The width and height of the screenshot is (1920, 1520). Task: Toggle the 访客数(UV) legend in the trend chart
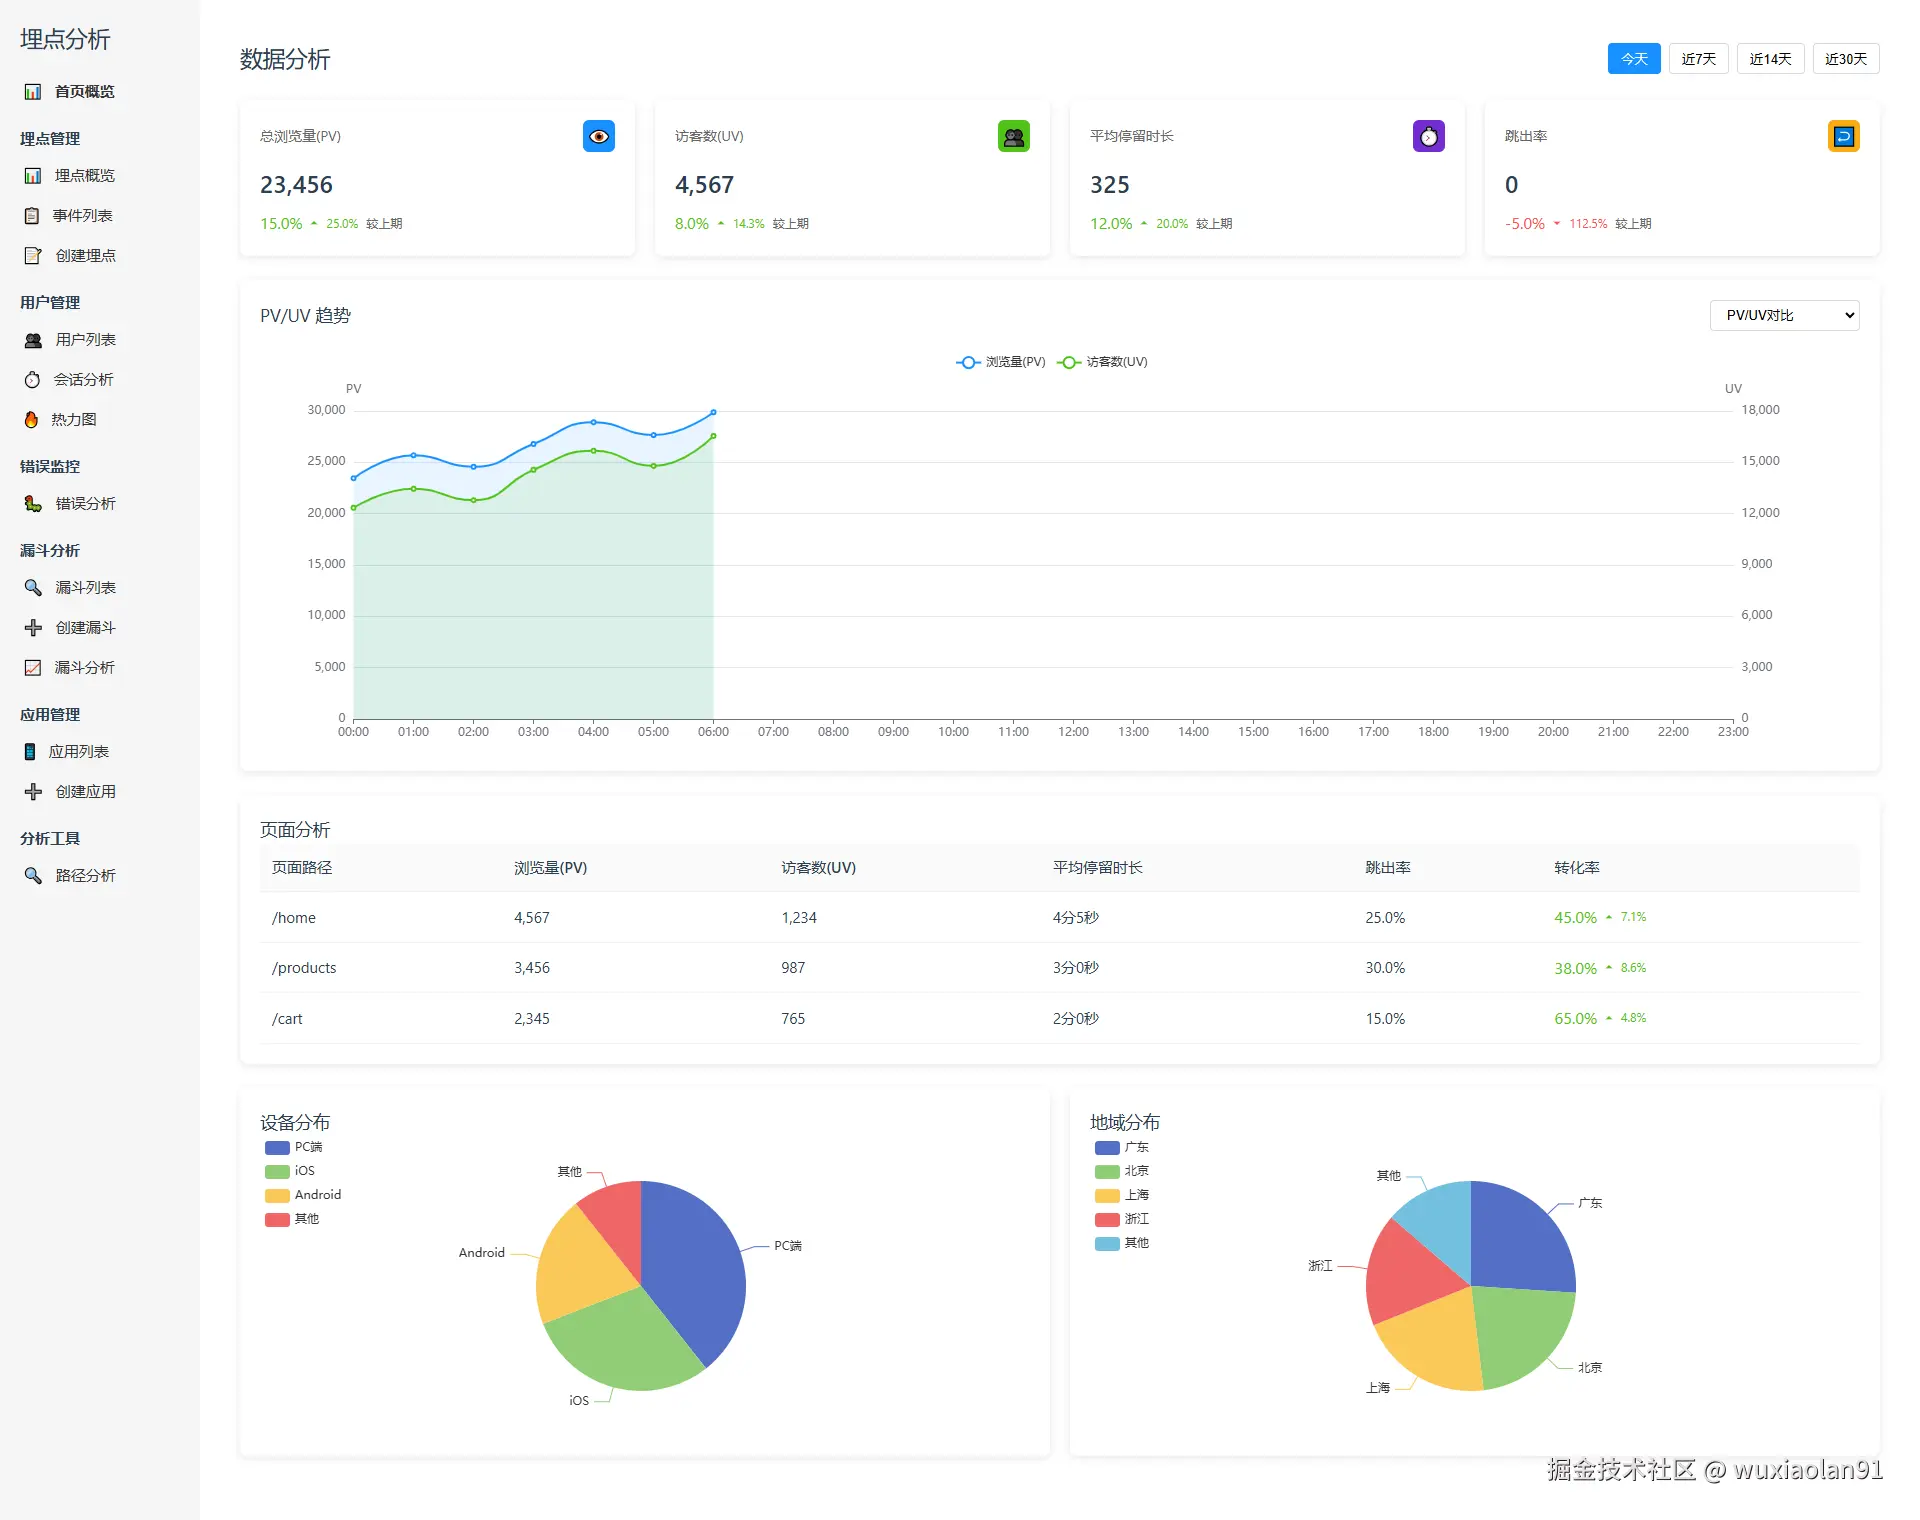coord(1103,362)
